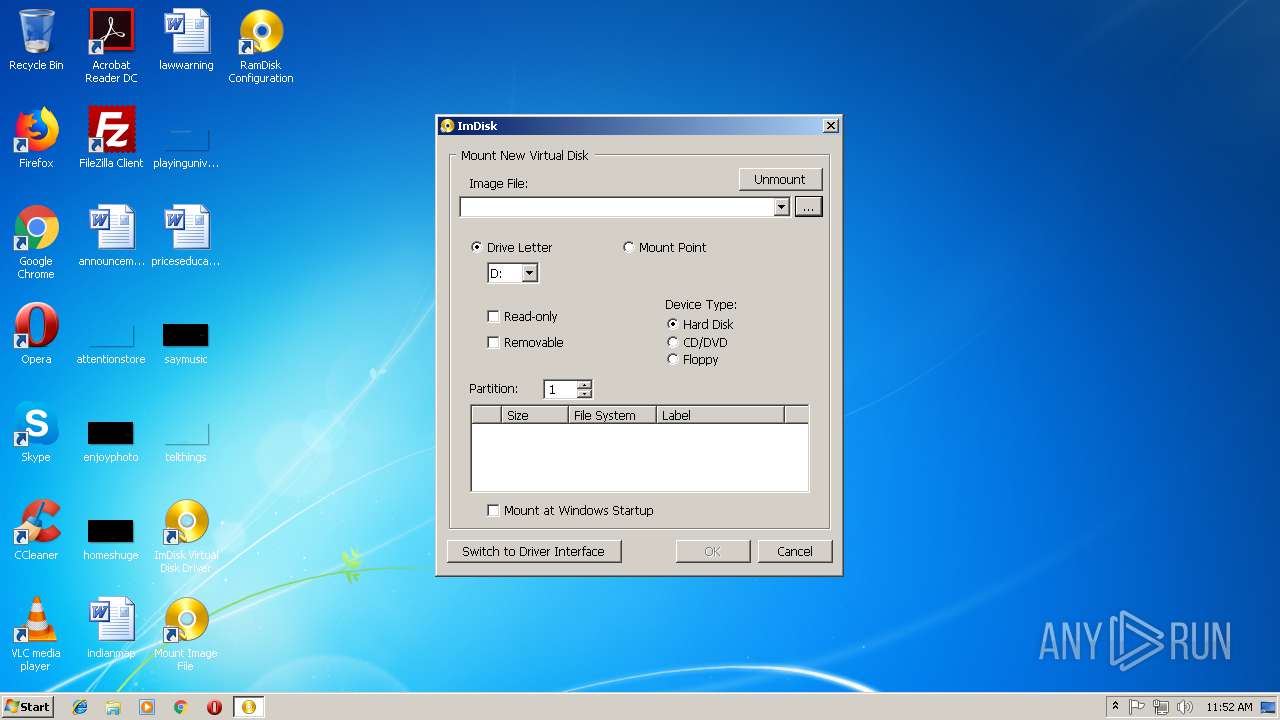
Task: Enable the Read-only checkbox
Action: (x=522, y=316)
